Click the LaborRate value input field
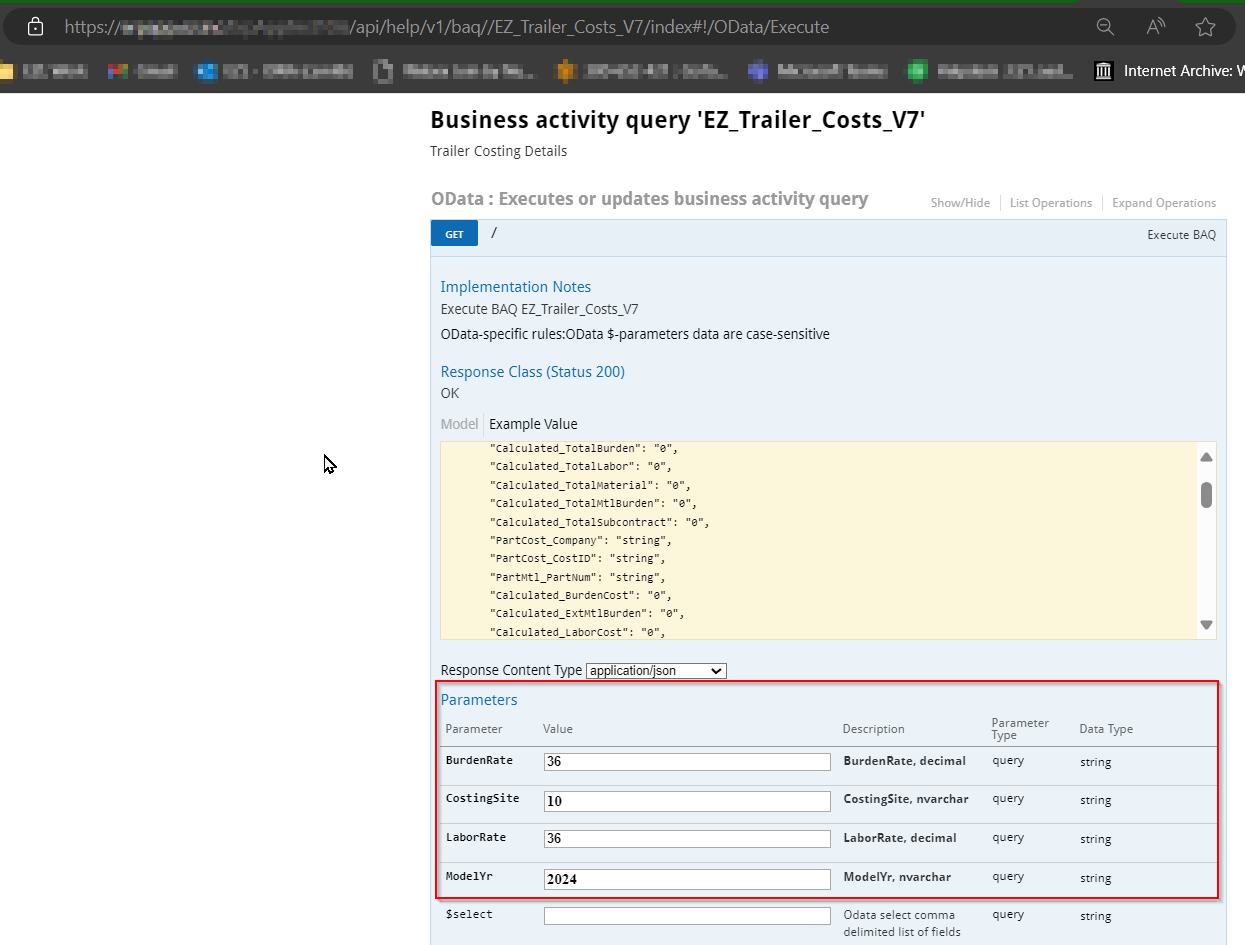The height and width of the screenshot is (945, 1245). (x=687, y=838)
